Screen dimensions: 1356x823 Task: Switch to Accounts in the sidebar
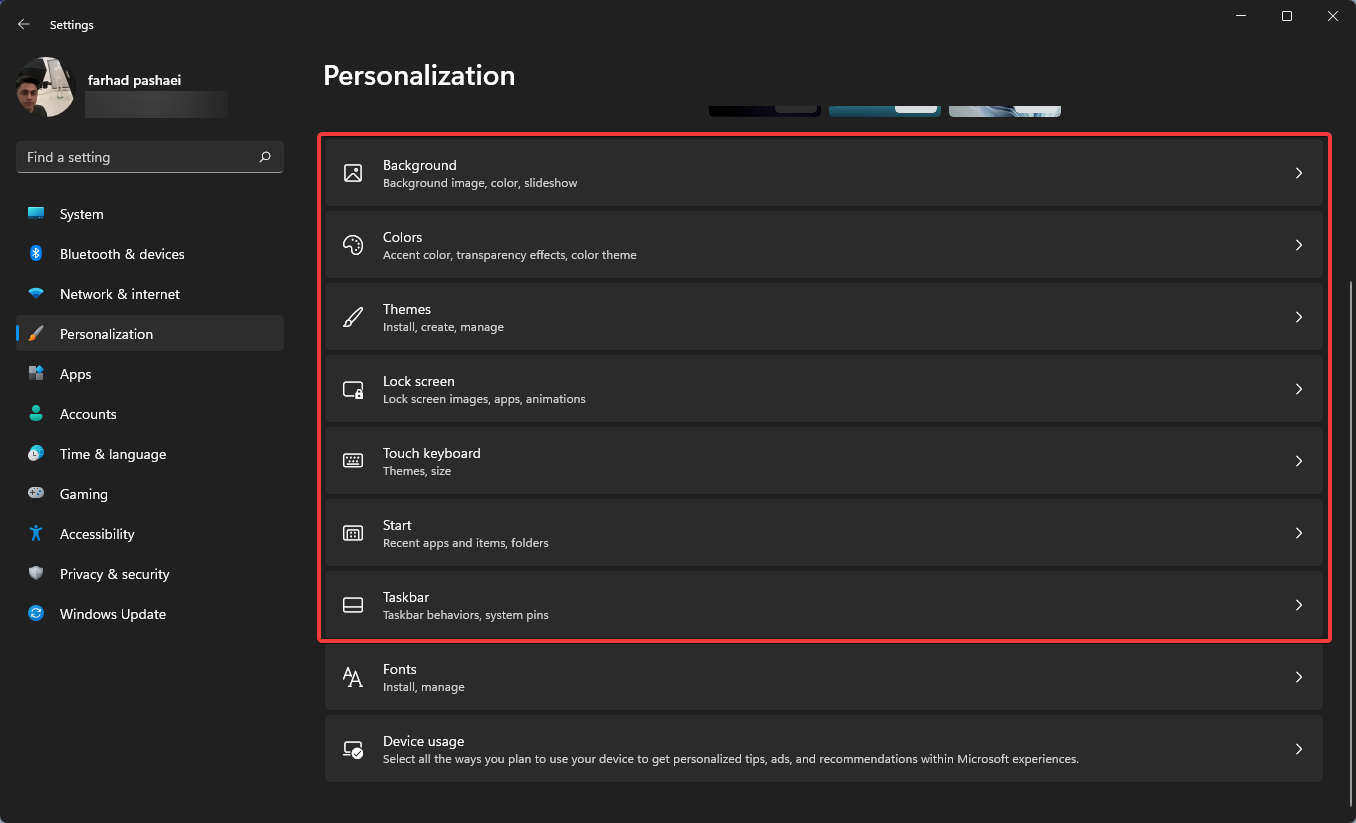point(88,414)
